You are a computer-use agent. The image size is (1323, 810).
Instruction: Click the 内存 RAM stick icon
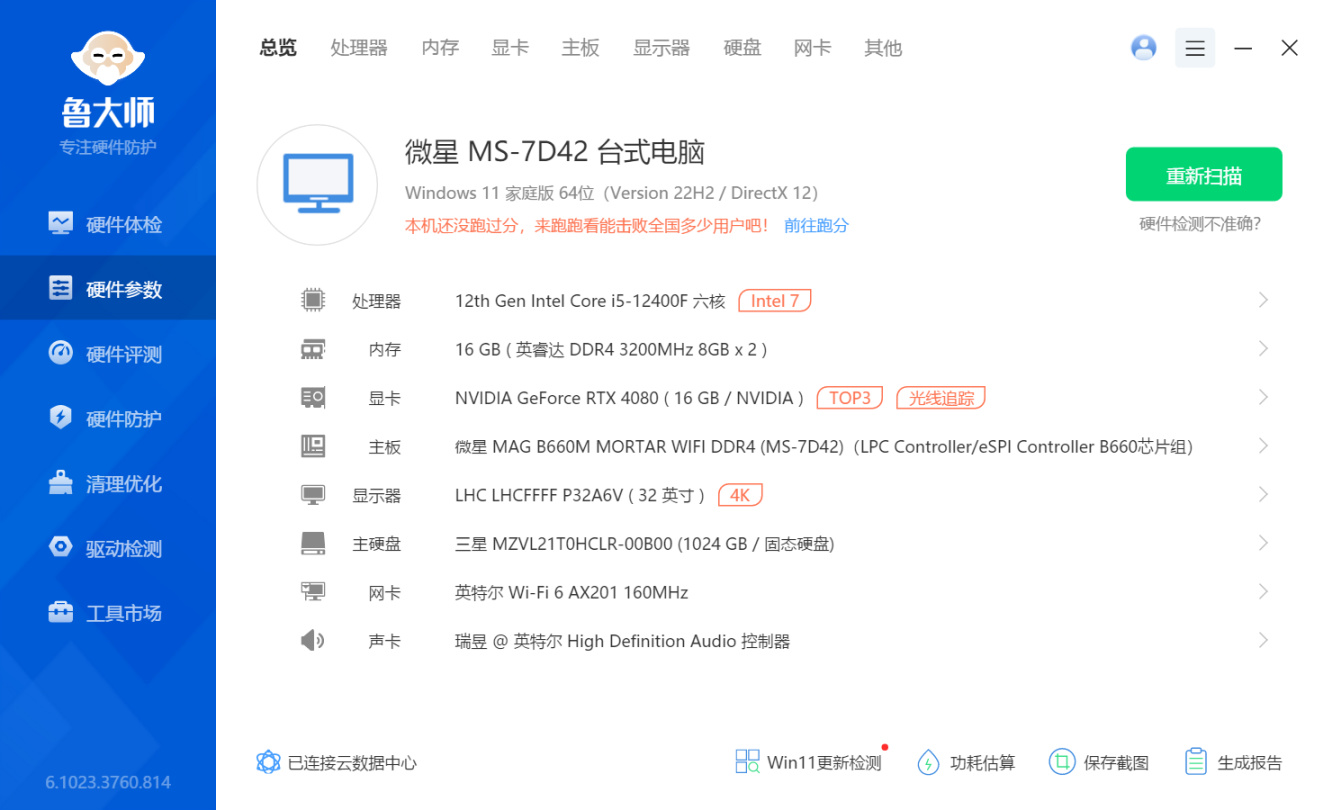(313, 349)
